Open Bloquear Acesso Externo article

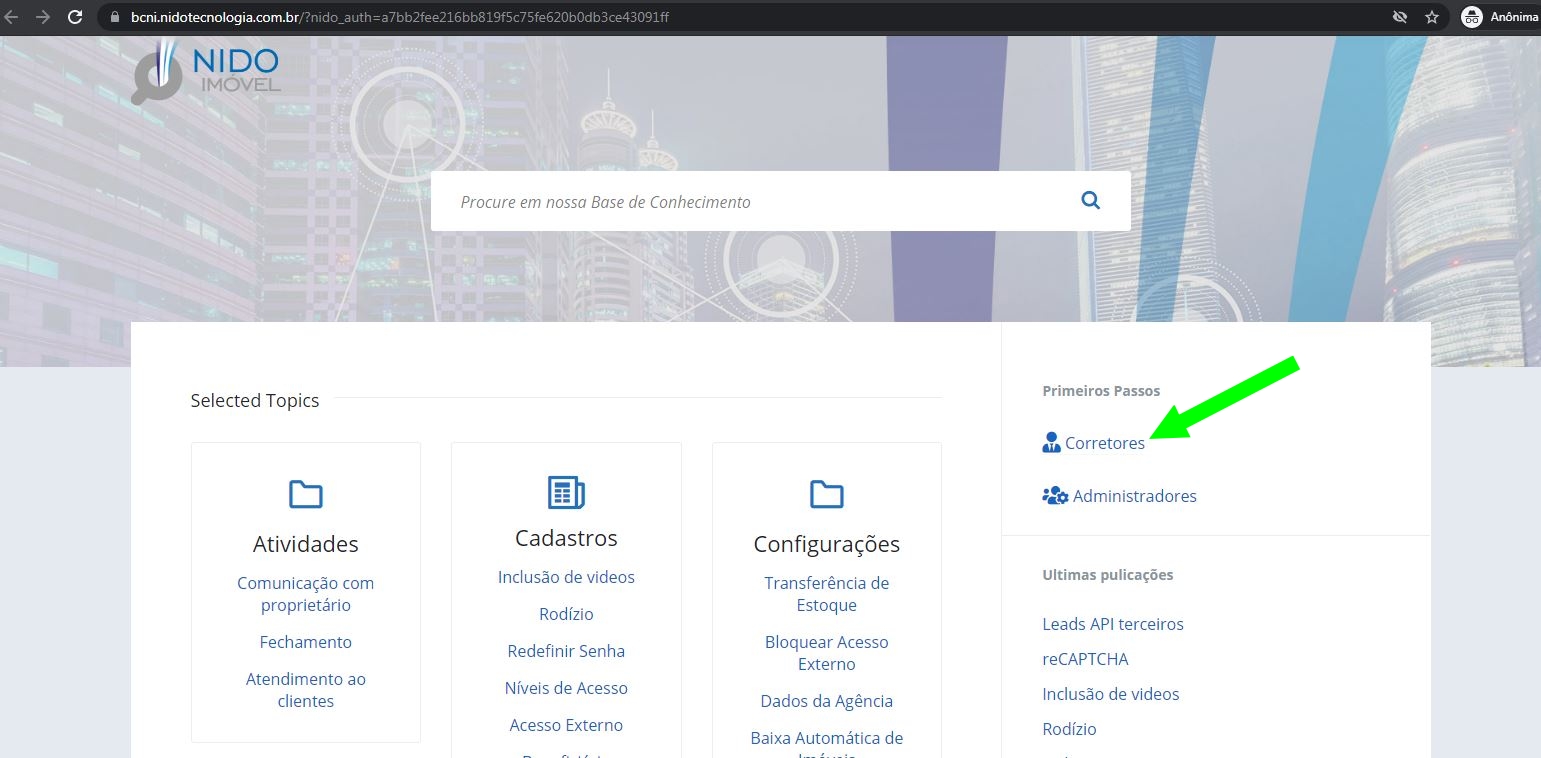tap(826, 653)
